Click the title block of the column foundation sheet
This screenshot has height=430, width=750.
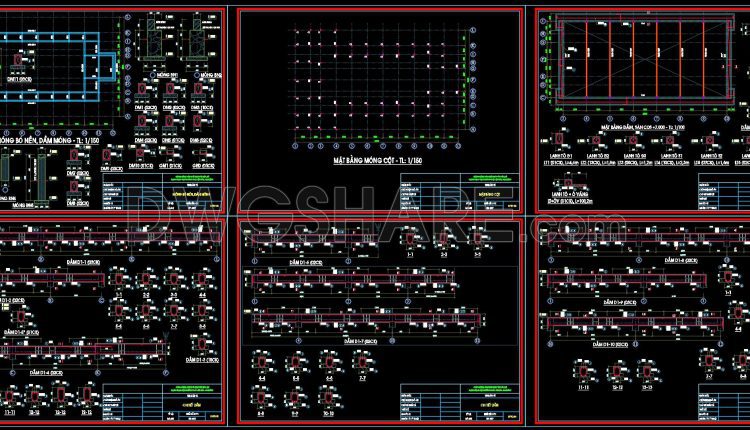(x=460, y=191)
